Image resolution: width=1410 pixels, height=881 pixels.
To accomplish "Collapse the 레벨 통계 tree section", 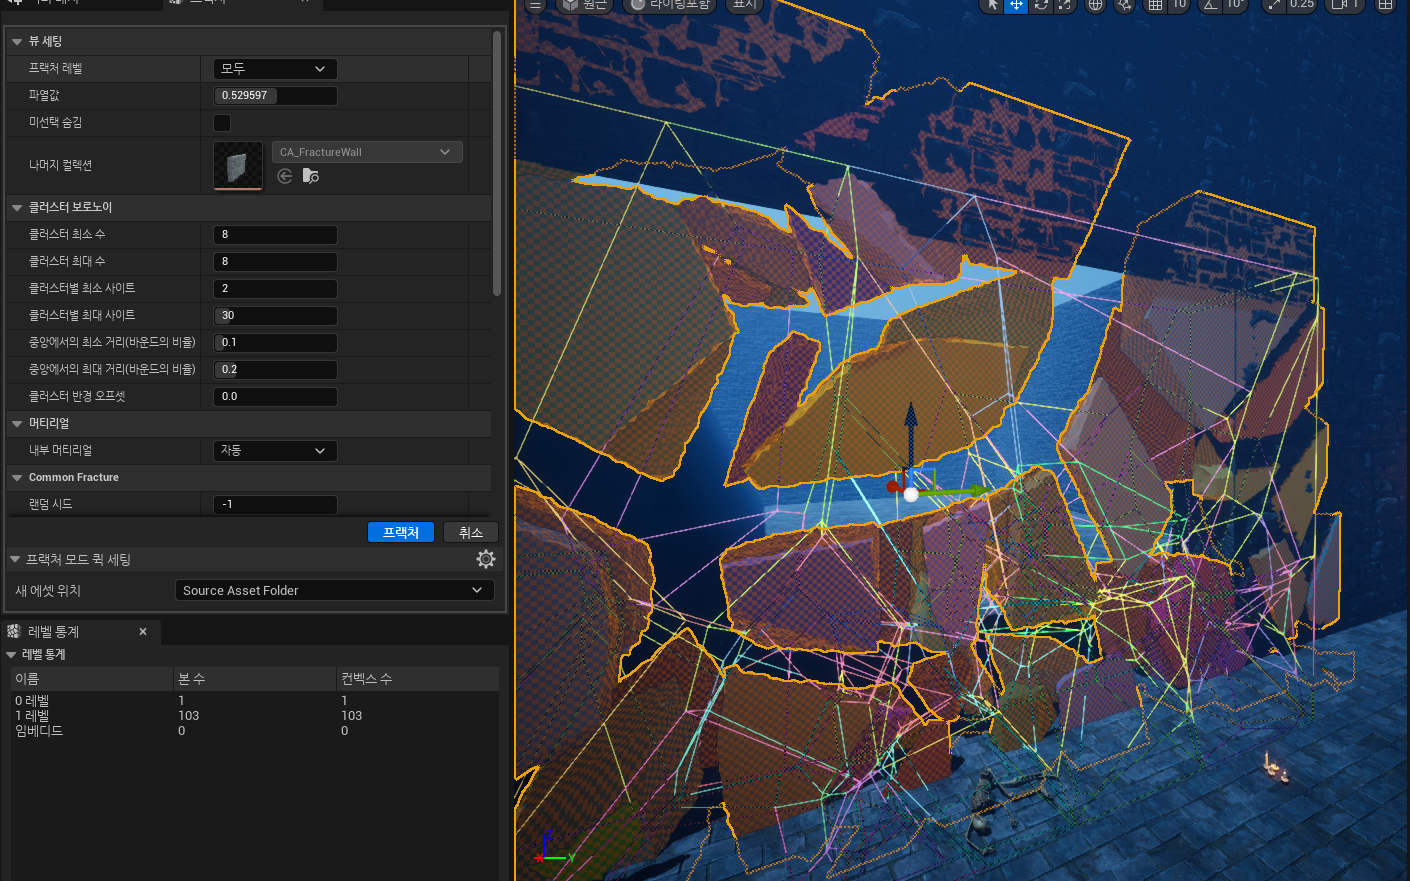I will (x=11, y=655).
